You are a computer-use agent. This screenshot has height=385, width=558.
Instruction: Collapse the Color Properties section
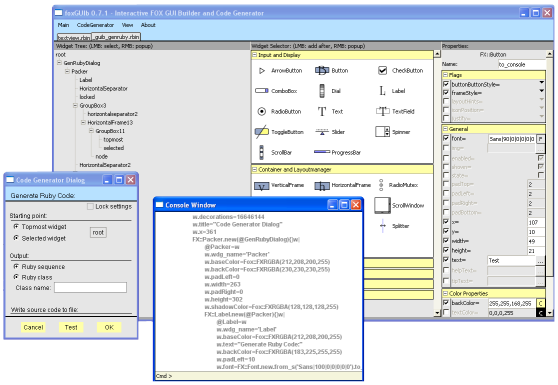[445, 293]
